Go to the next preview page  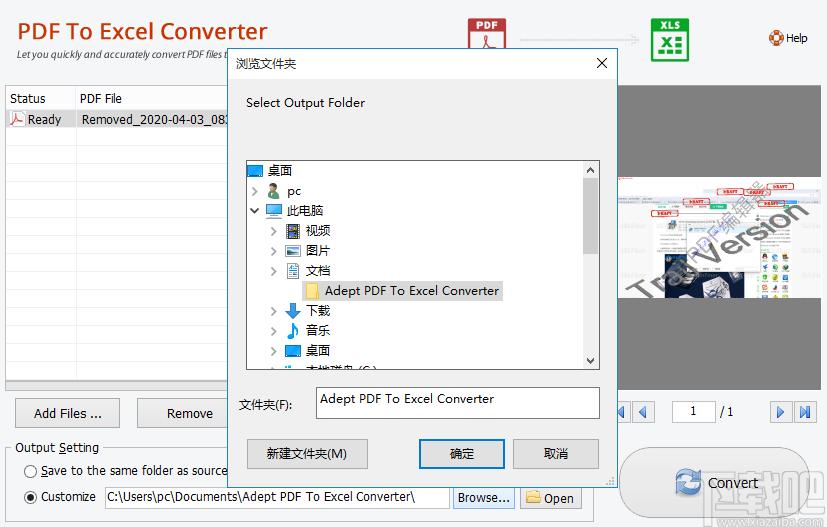tap(780, 412)
